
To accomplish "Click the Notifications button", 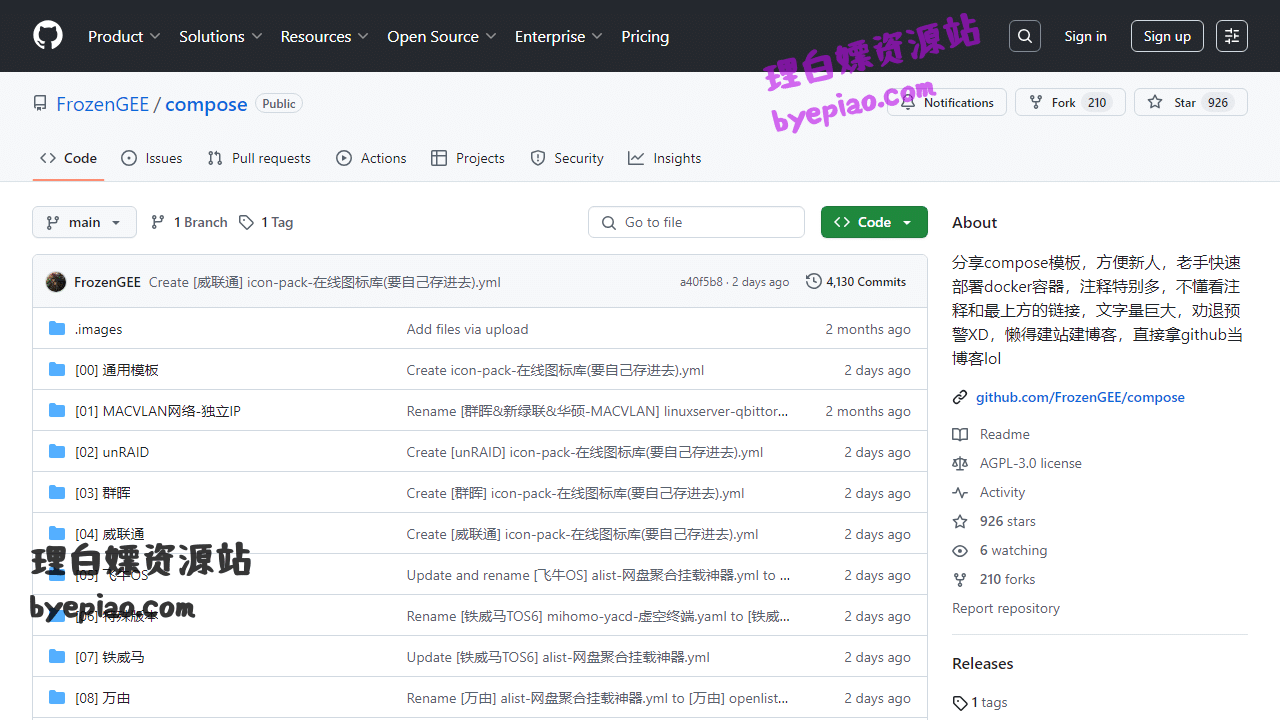I will [x=947, y=102].
